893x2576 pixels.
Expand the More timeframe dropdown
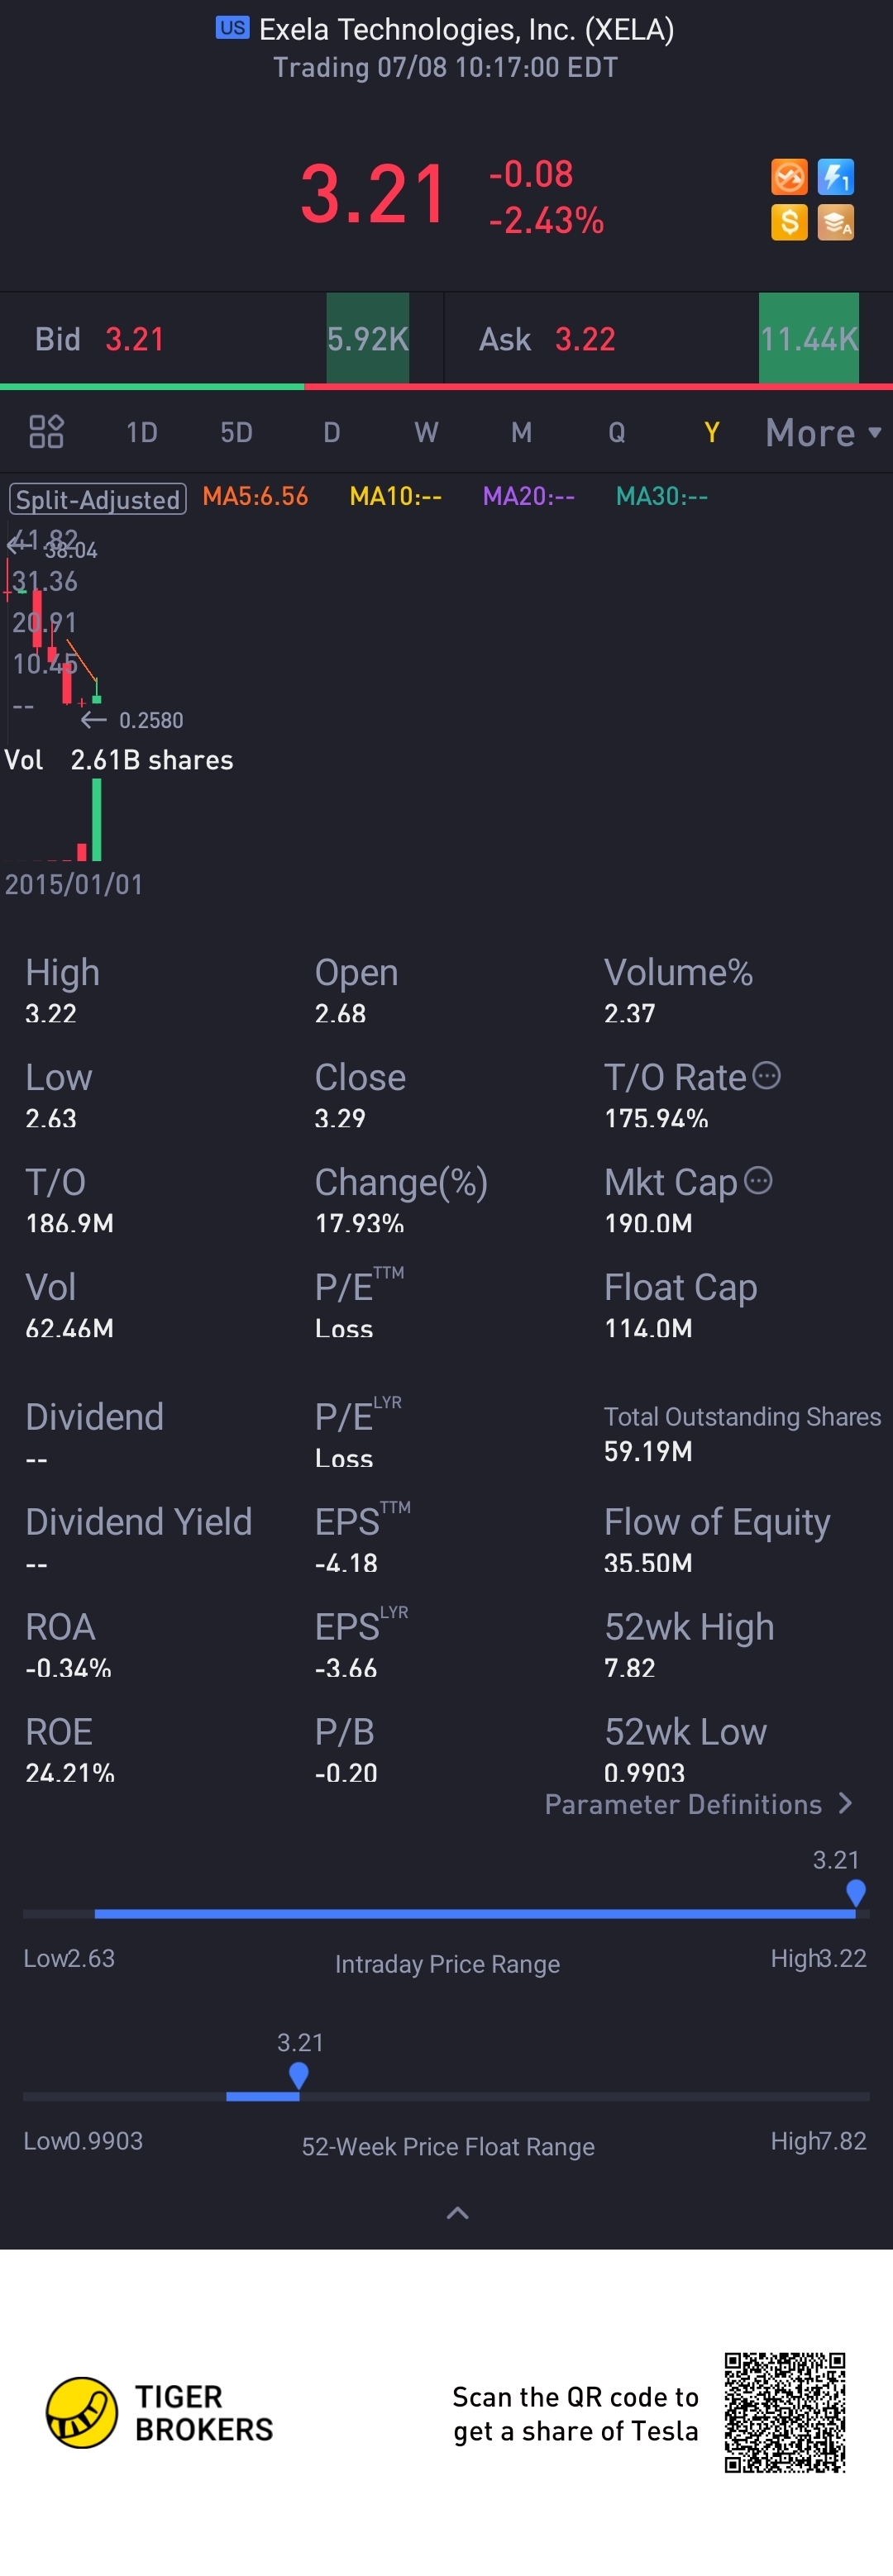[822, 433]
